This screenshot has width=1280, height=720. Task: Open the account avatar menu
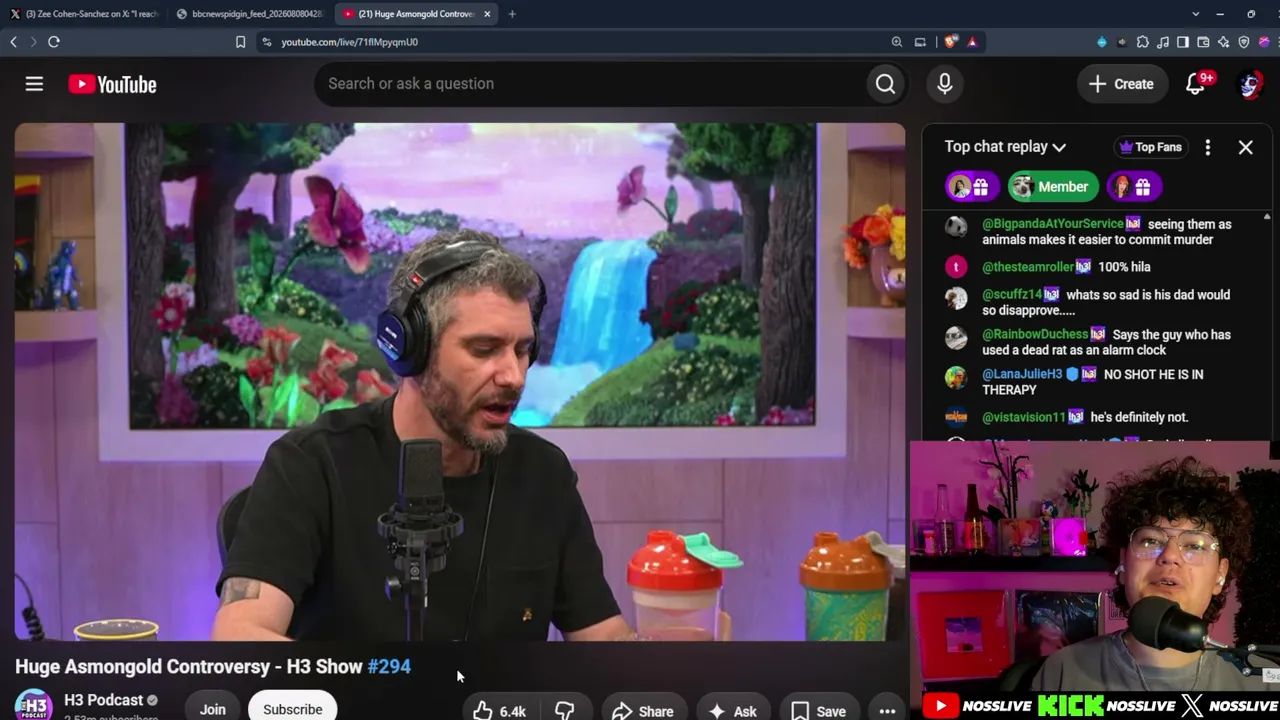[1250, 84]
